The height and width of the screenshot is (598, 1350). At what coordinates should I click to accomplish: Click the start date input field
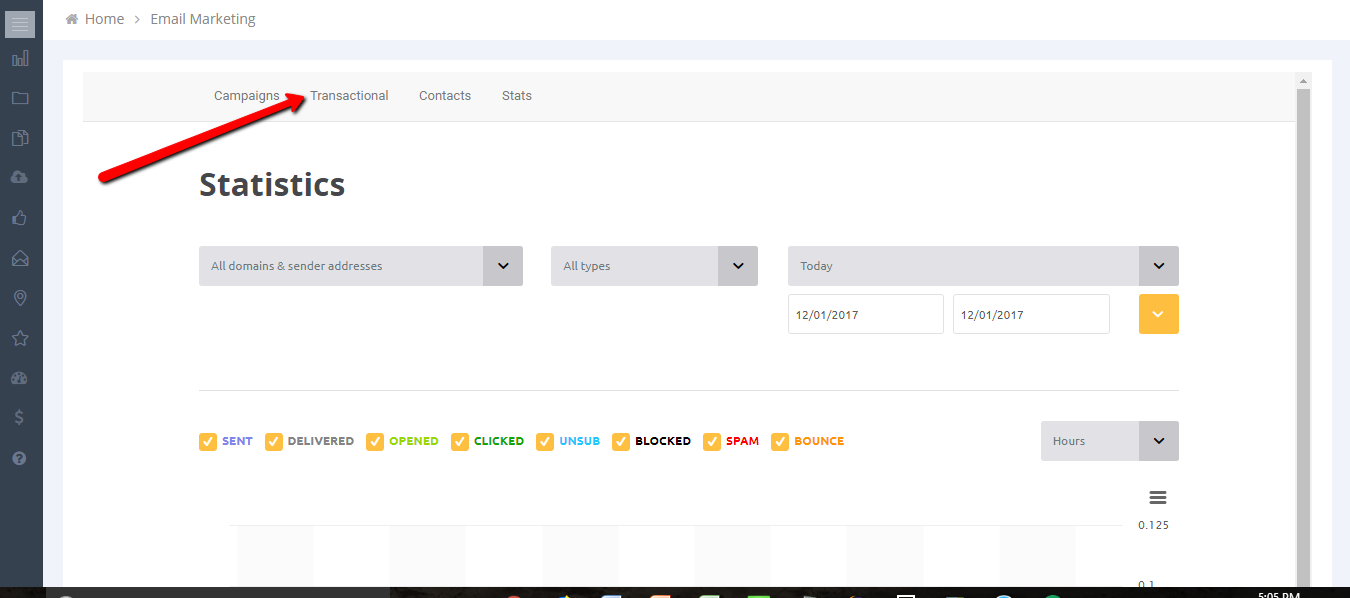click(865, 314)
